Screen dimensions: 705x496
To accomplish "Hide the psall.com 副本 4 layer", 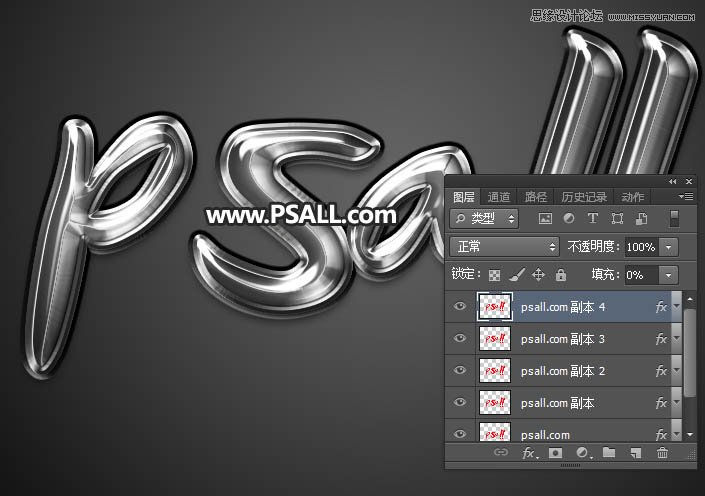I will 460,306.
